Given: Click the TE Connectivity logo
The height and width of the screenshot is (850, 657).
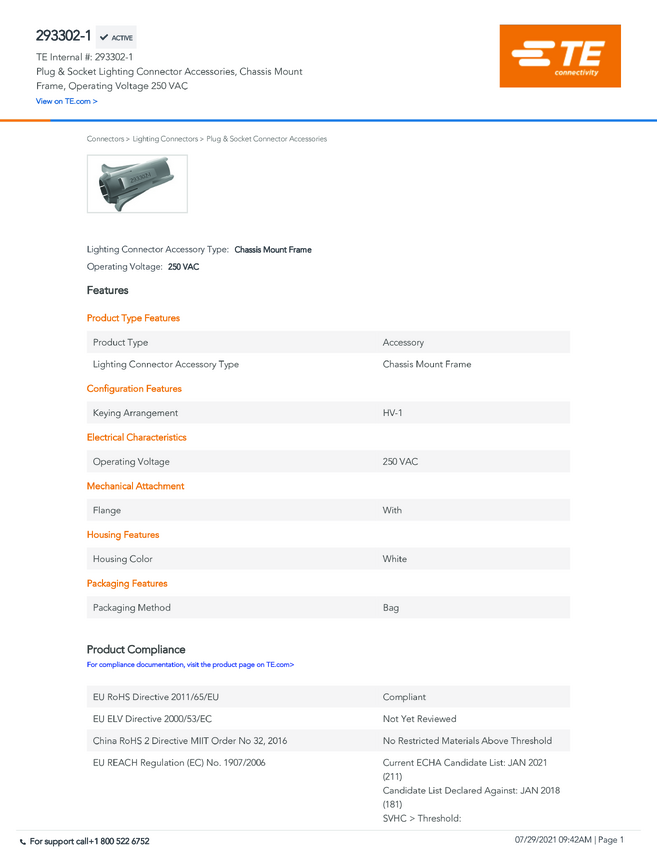Looking at the screenshot, I should click(x=560, y=56).
